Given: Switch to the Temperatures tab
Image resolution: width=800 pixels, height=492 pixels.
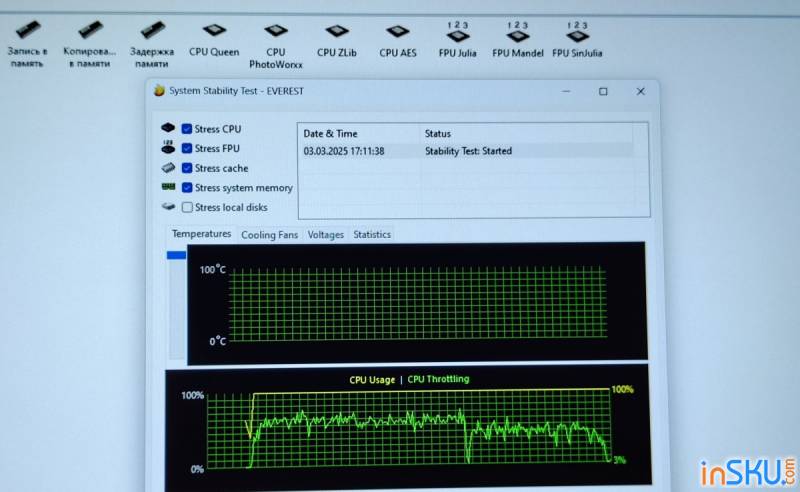Looking at the screenshot, I should tap(202, 234).
